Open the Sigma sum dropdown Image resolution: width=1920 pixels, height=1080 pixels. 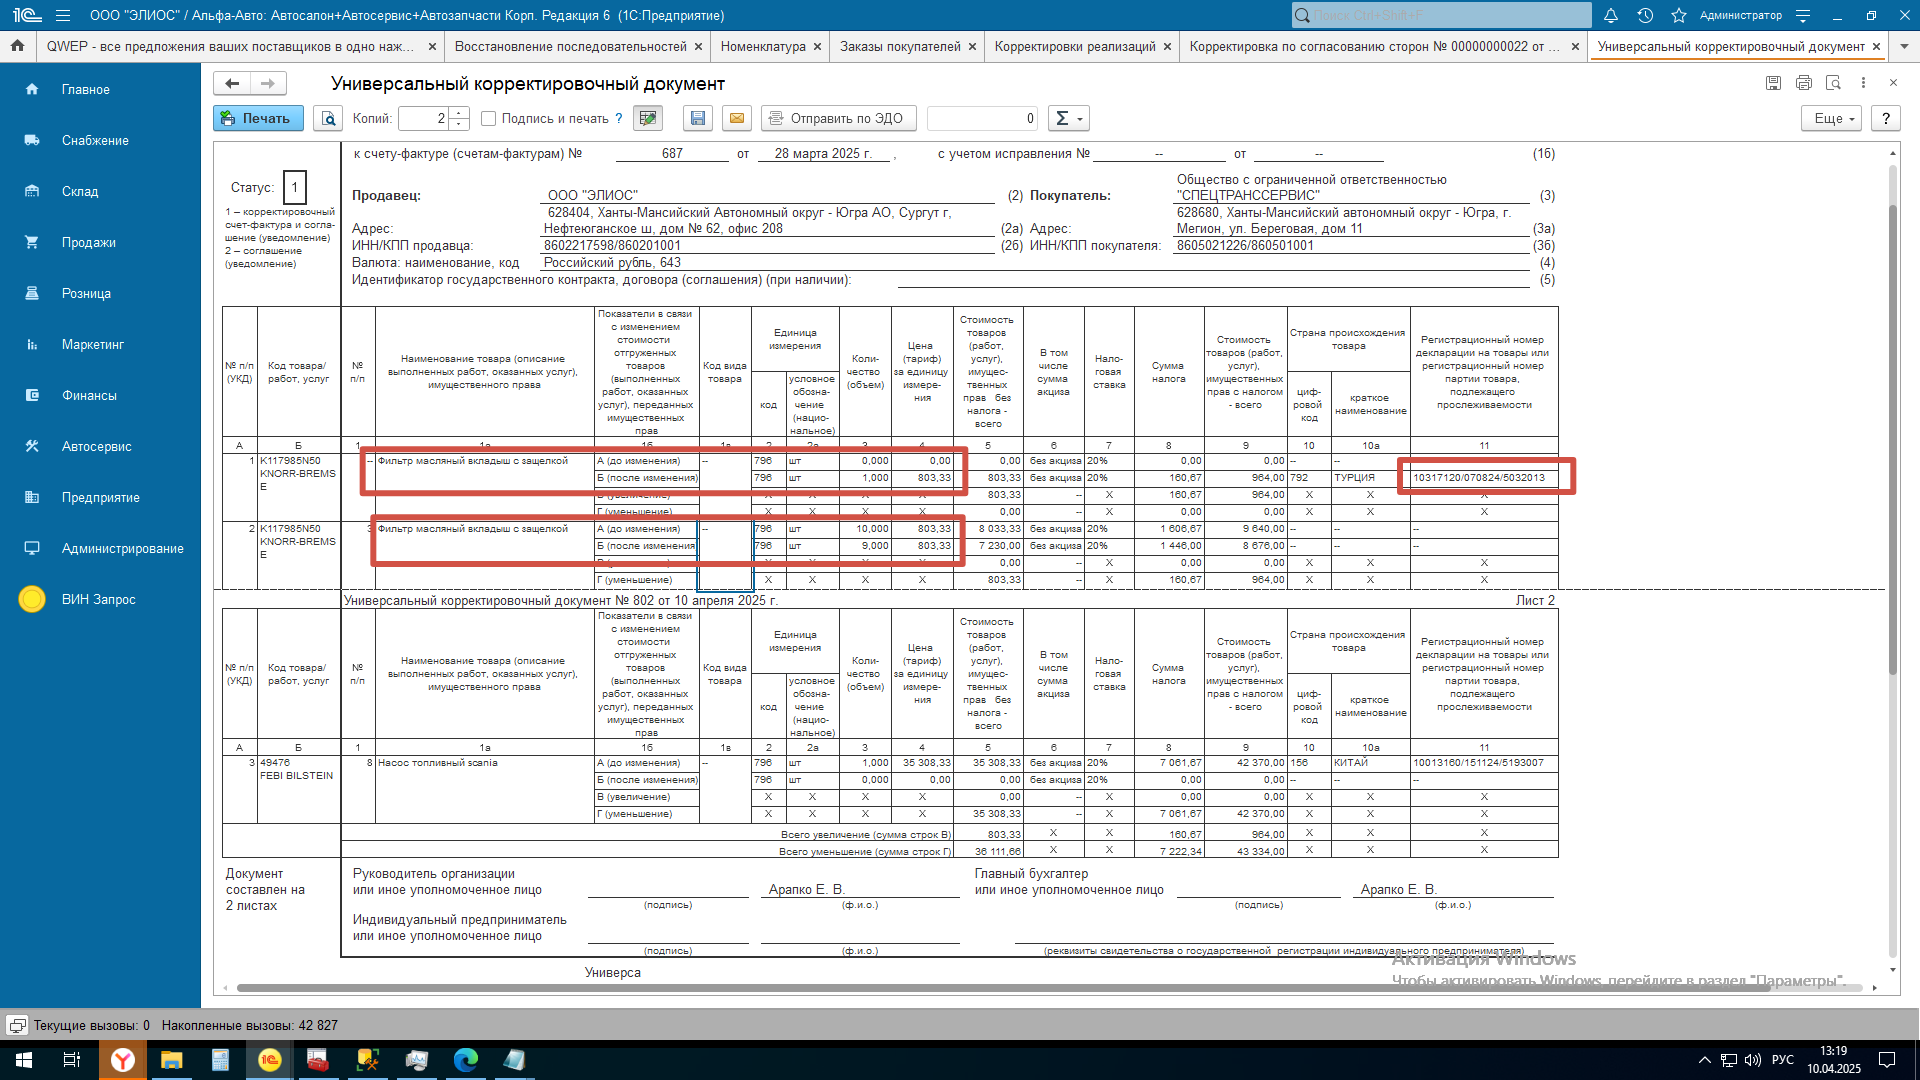(1068, 118)
